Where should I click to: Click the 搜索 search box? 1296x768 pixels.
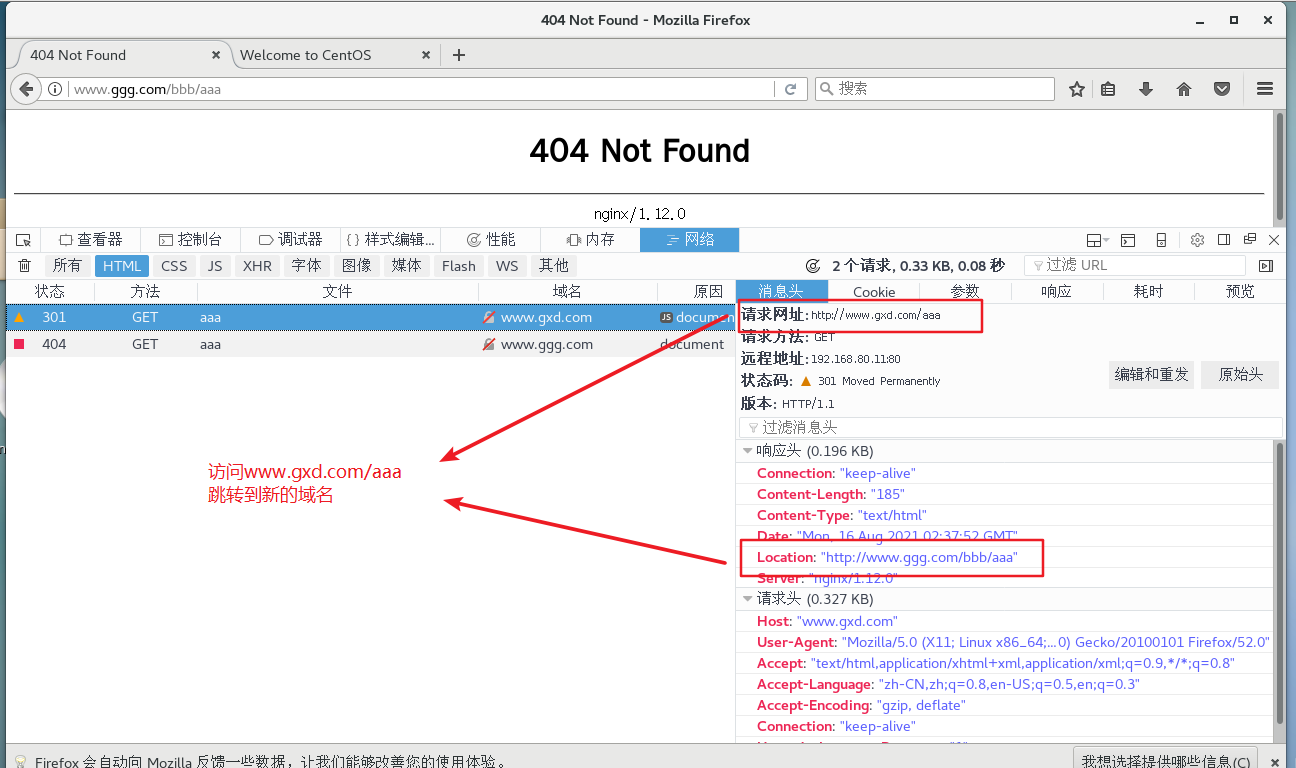[x=935, y=89]
